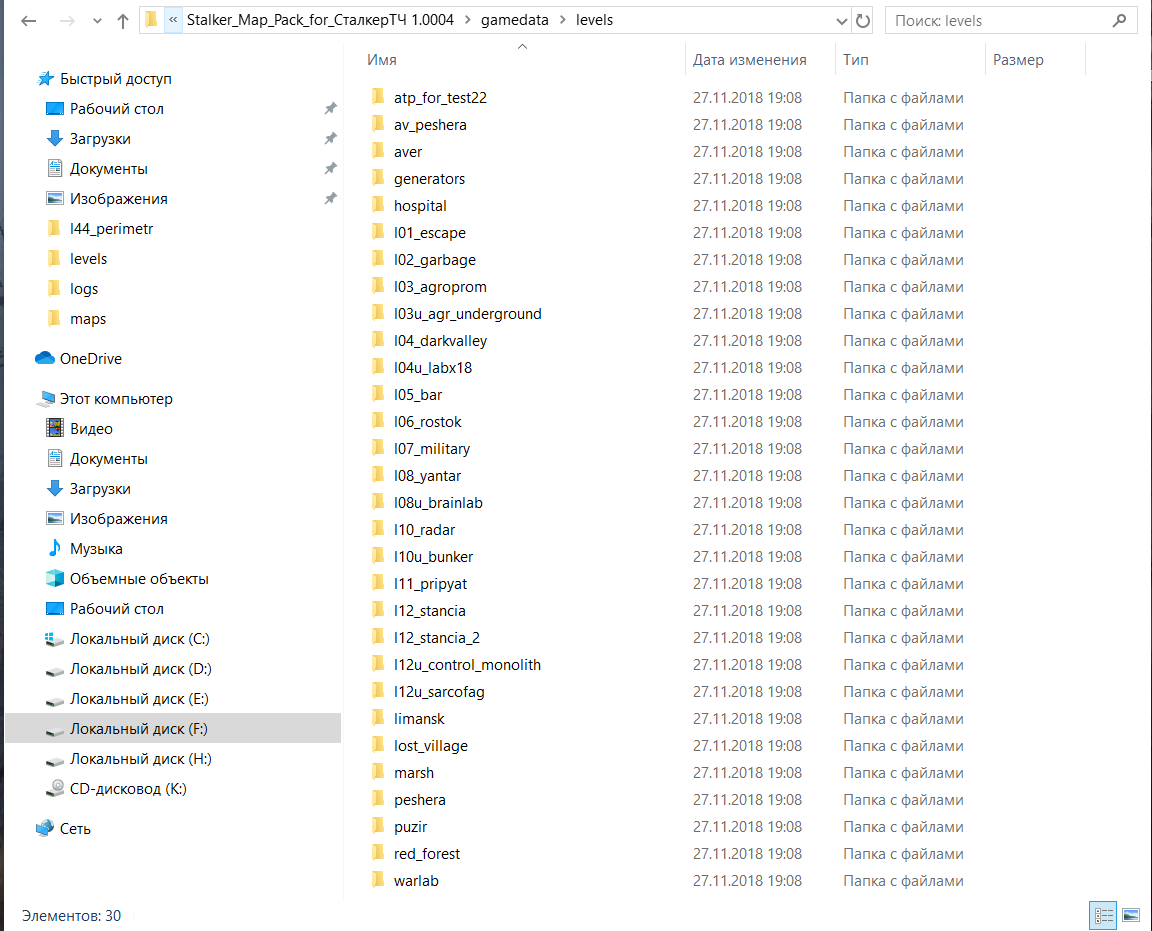Select the l01_escape folder
Screen dimensions: 1152x931
(429, 233)
